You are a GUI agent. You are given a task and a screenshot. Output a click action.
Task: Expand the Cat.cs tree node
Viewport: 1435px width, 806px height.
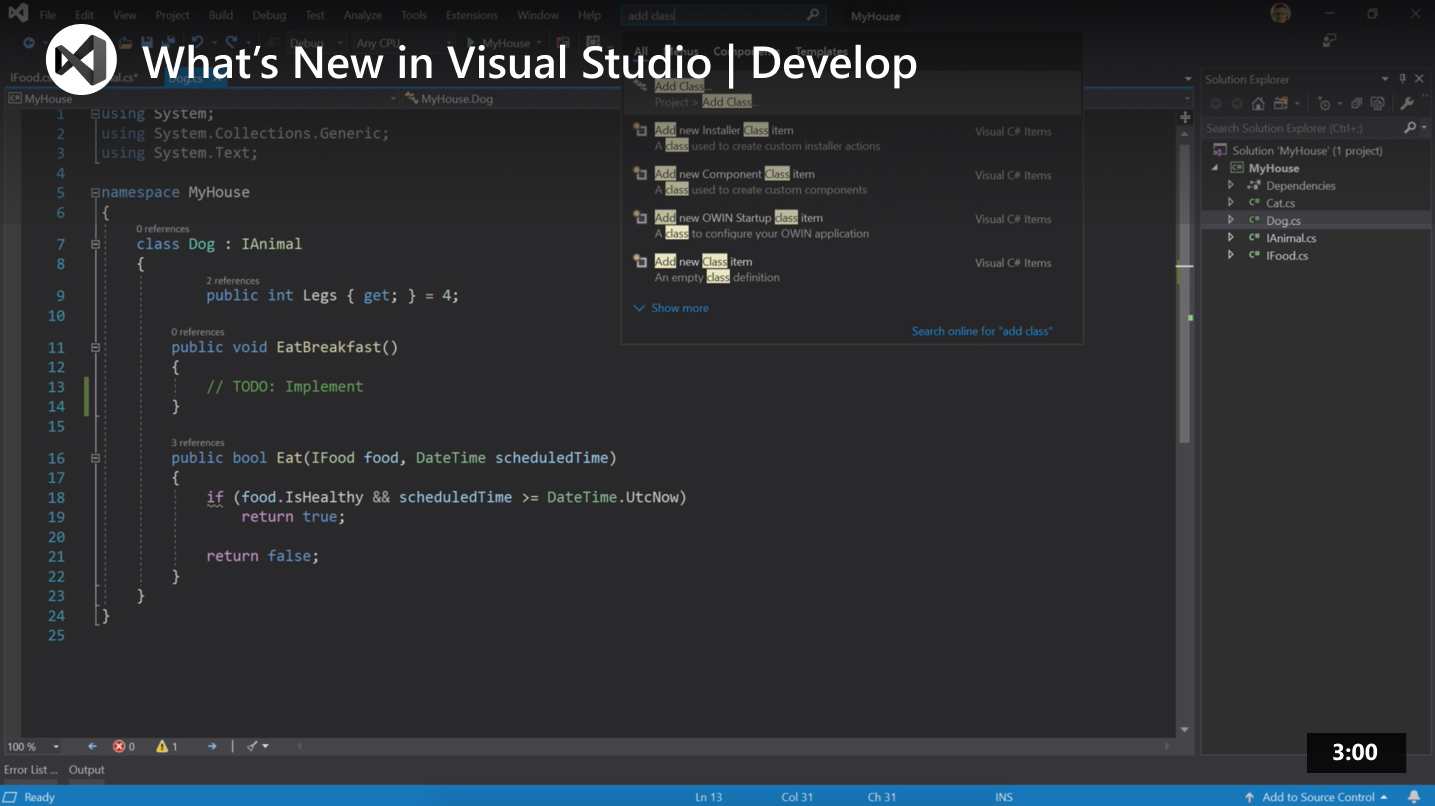click(x=1231, y=203)
